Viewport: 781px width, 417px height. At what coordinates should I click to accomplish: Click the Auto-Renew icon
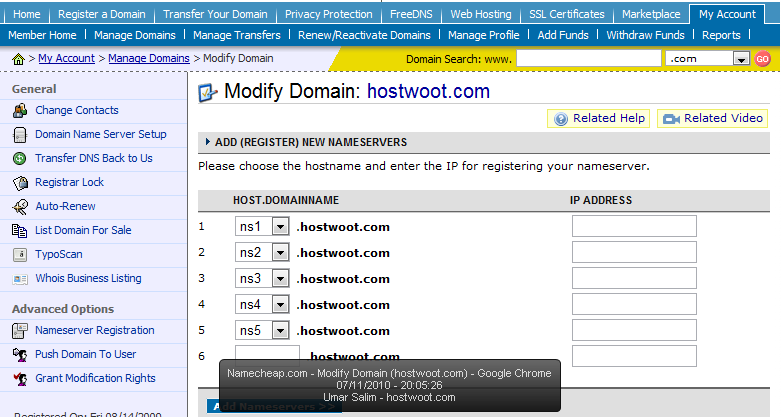(20, 206)
